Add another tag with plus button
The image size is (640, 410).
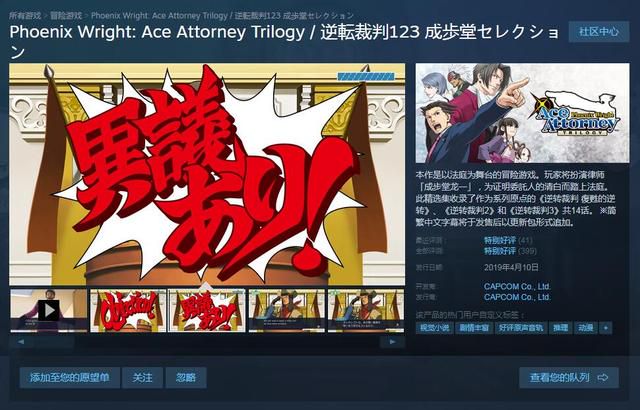coord(606,328)
